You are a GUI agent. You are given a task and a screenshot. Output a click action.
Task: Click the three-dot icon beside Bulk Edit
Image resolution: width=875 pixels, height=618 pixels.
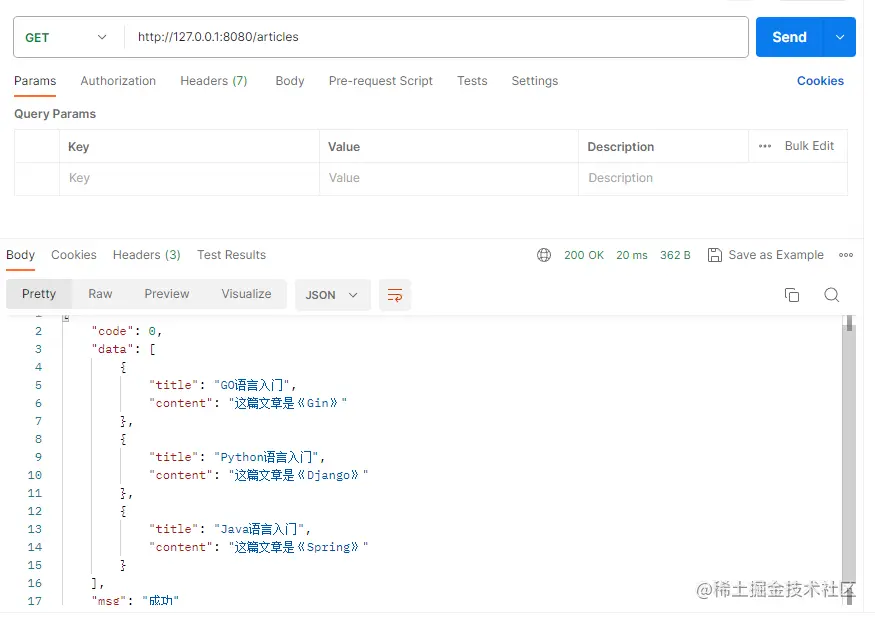pyautogui.click(x=765, y=146)
